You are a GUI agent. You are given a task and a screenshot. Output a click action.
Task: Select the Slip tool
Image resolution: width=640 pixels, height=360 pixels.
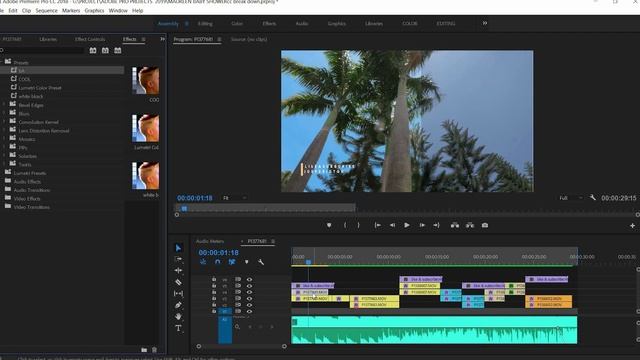click(178, 293)
